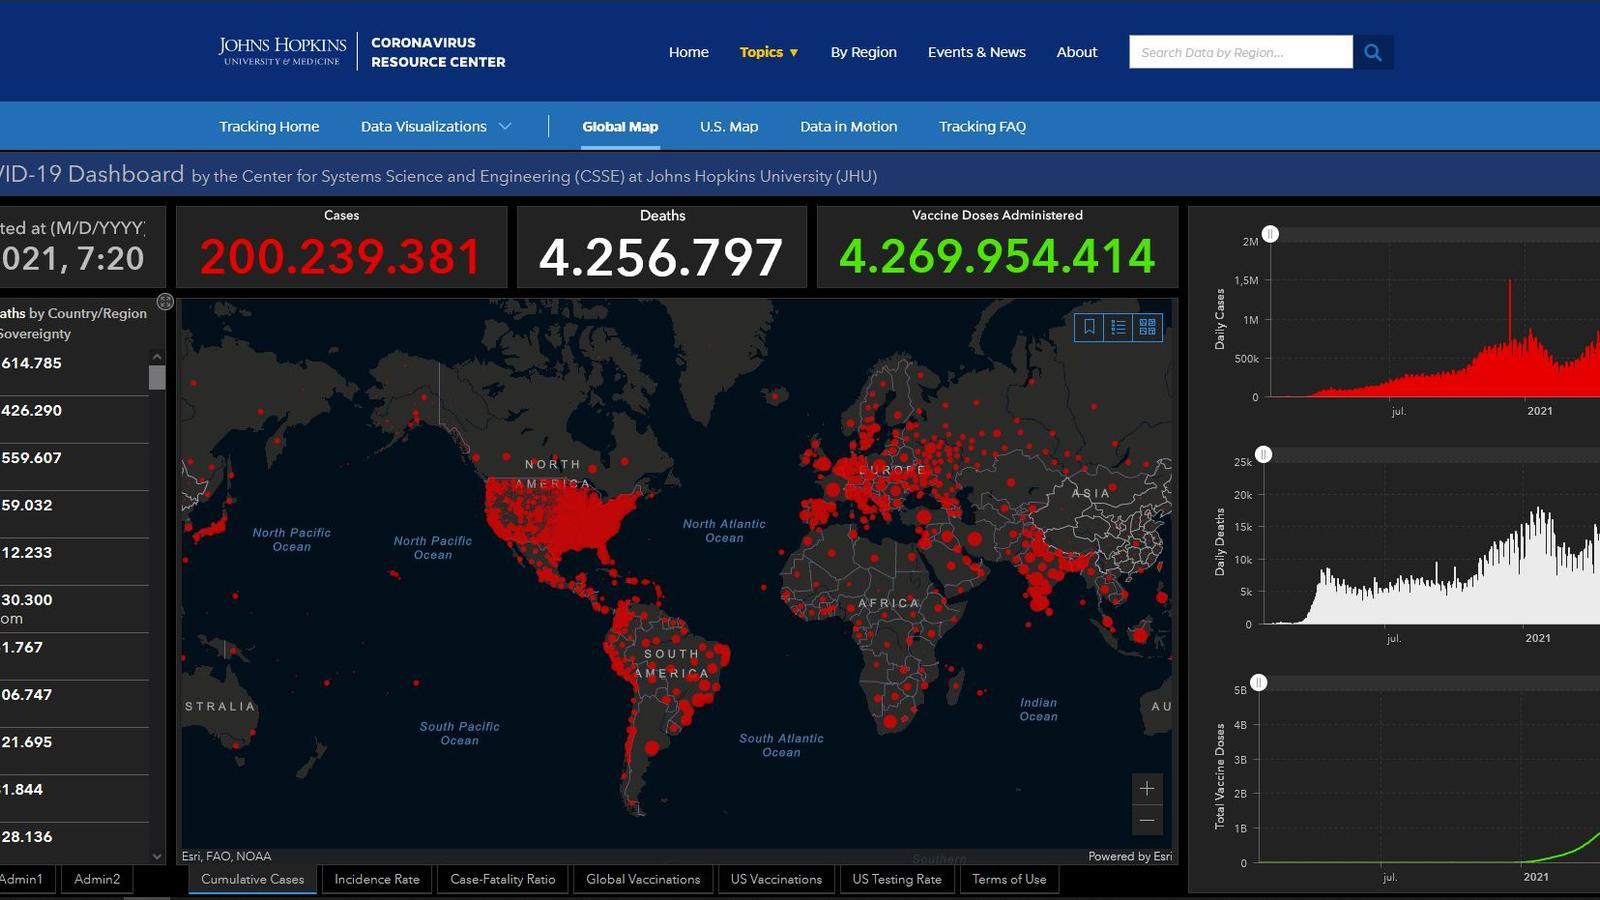Screen dimensions: 1600x900
Task: Click Vaccine Doses Administered total 4.269.954.414
Action: point(997,256)
